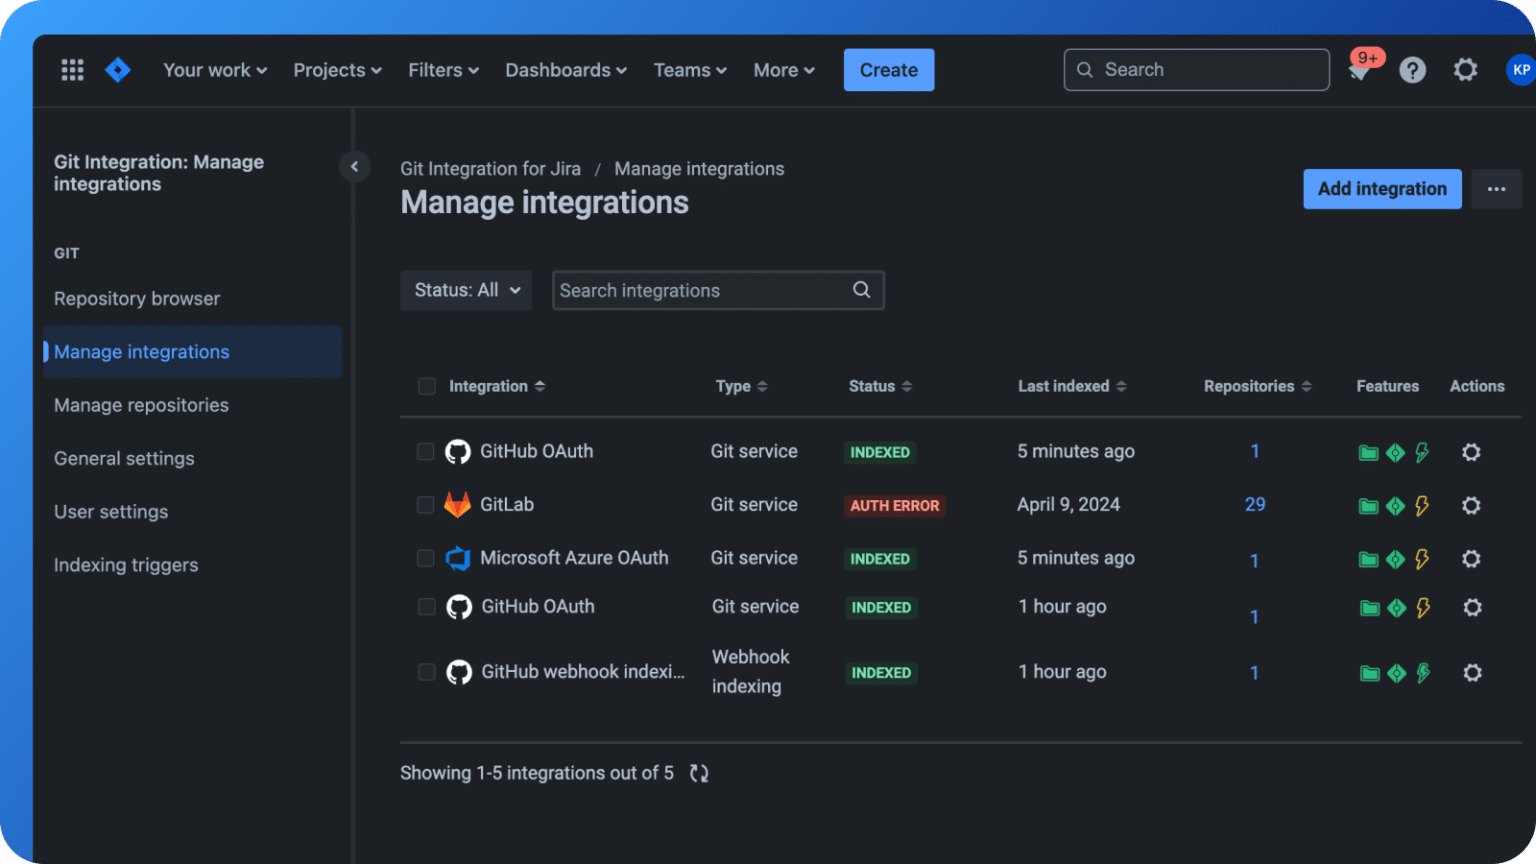Viewport: 1536px width, 864px height.
Task: Click the Jira logo icon
Action: [118, 70]
